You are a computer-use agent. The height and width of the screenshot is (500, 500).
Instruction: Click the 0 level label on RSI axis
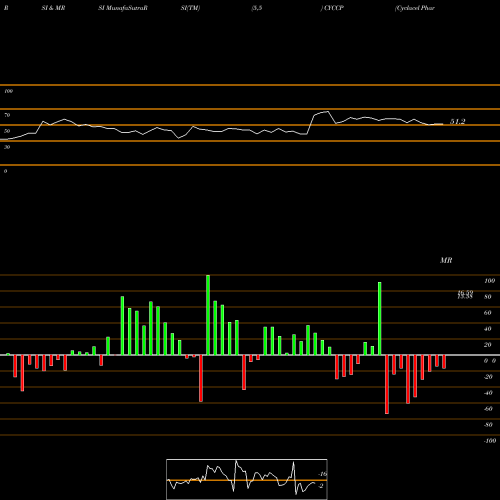click(x=5, y=171)
